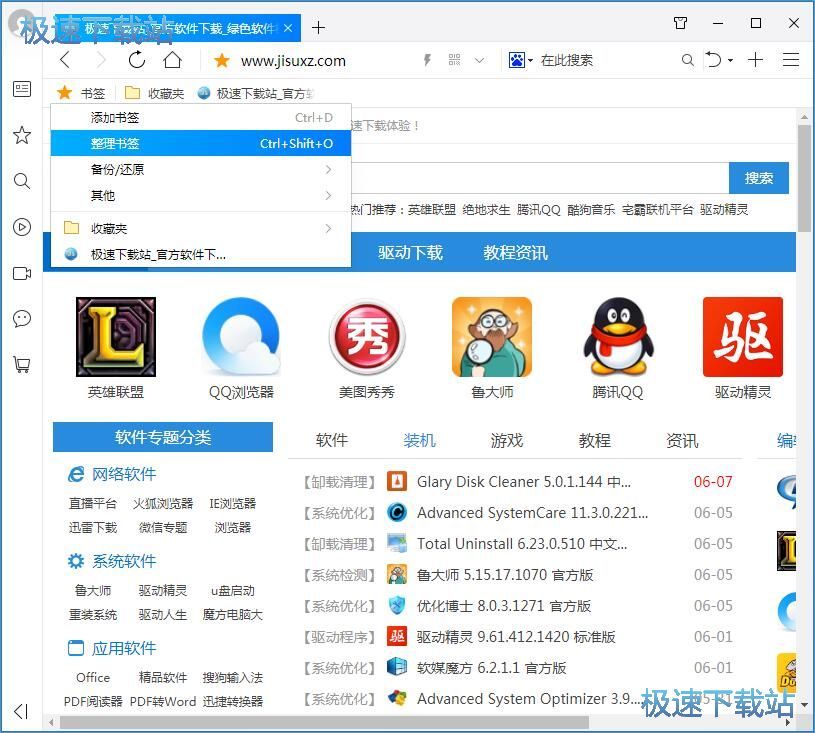Screen dimensions: 815x733
Task: Open 极速下载站_官方软件下 menu bookmark
Action: (201, 254)
